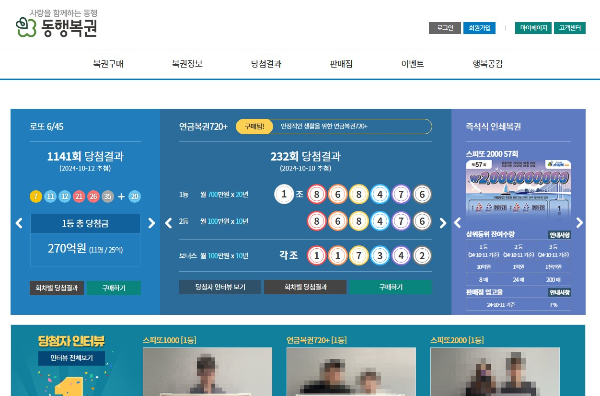Click the blue lotto ball number 11
The width and height of the screenshot is (600, 396).
(x=50, y=196)
